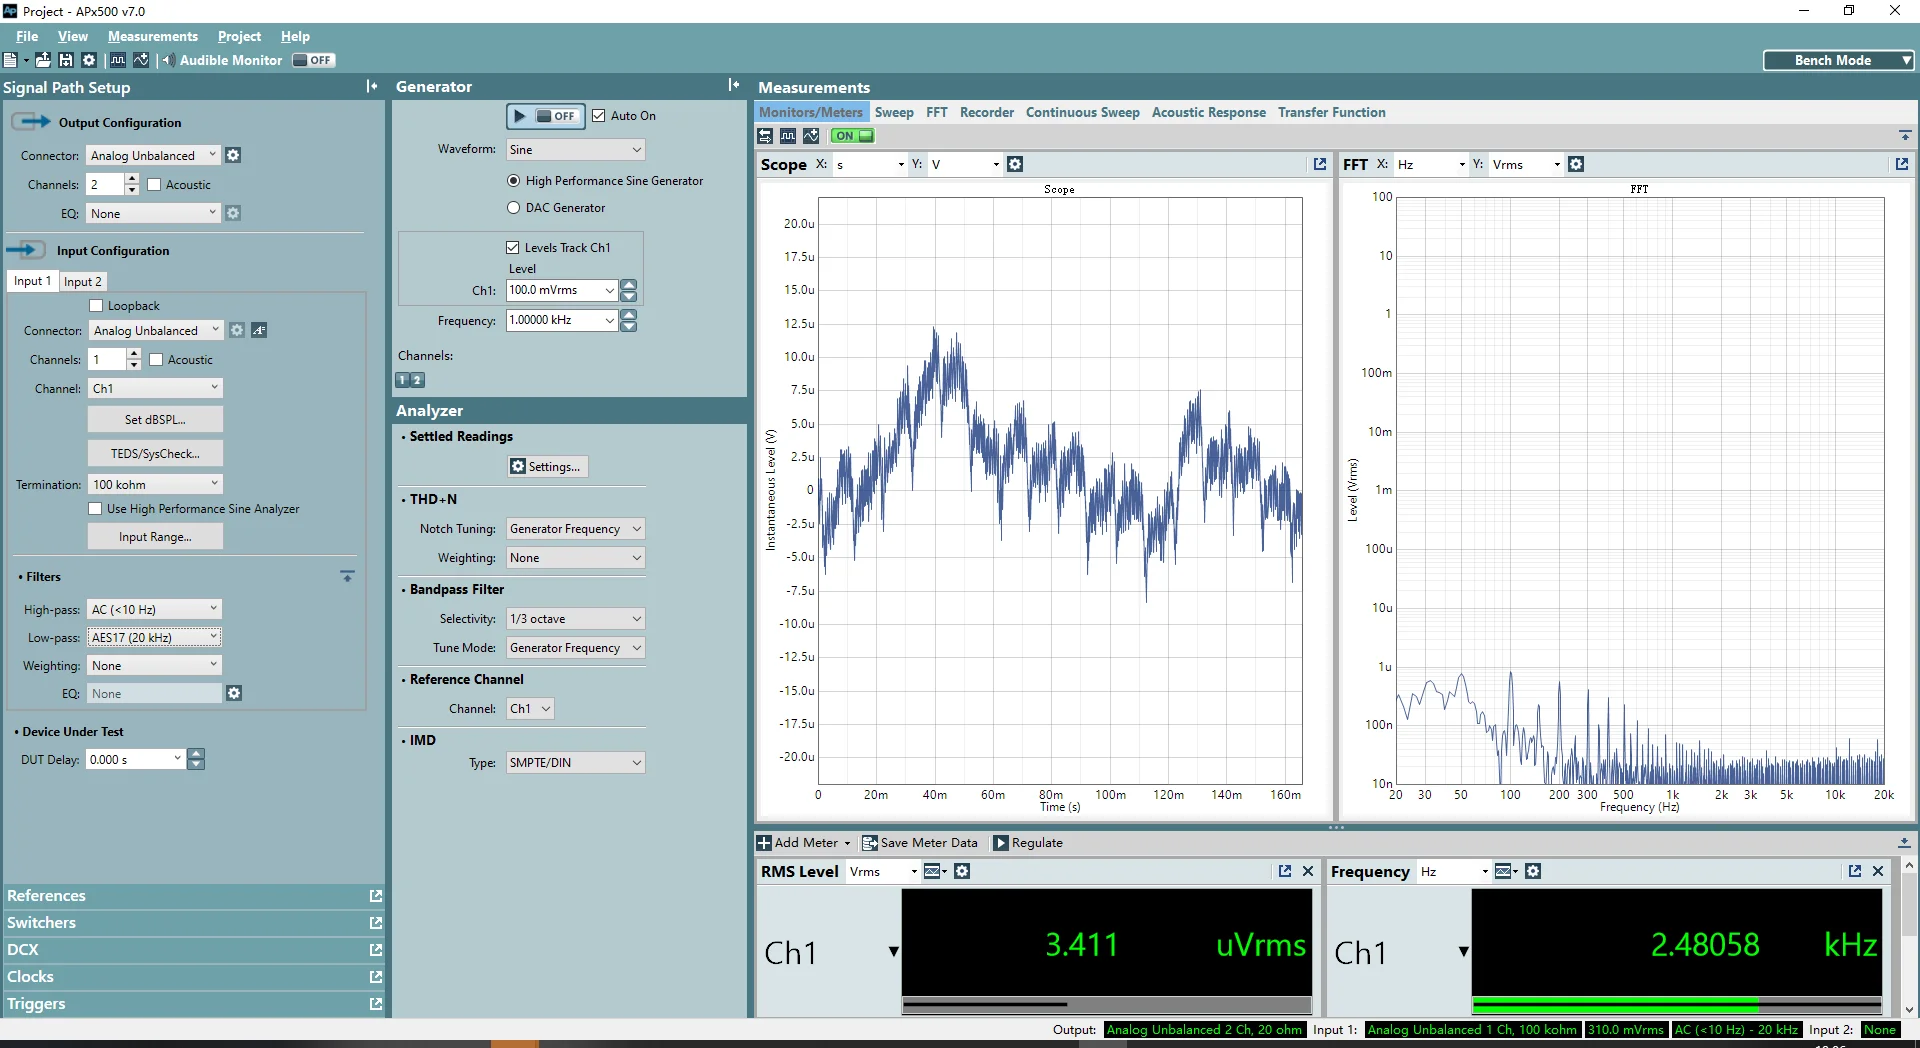Open the IMD Type SMPTE/DIN dropdown
This screenshot has height=1048, width=1920.
(x=575, y=762)
